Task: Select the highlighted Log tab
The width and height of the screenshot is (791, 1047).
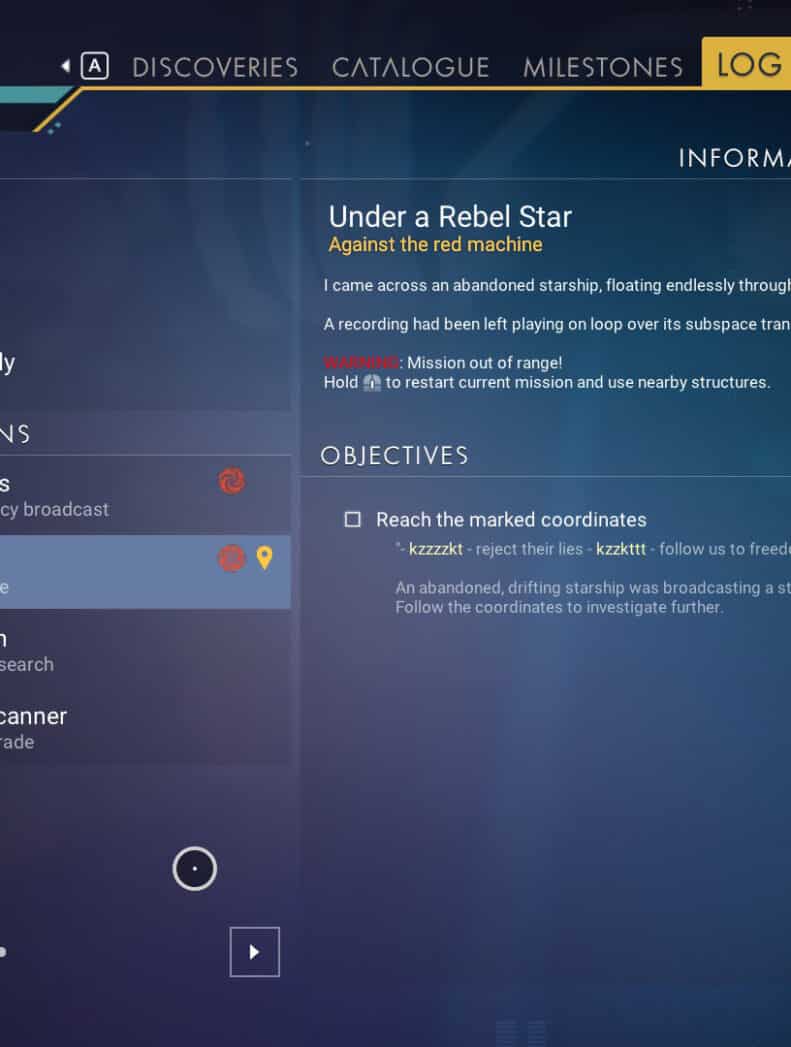Action: pos(747,64)
